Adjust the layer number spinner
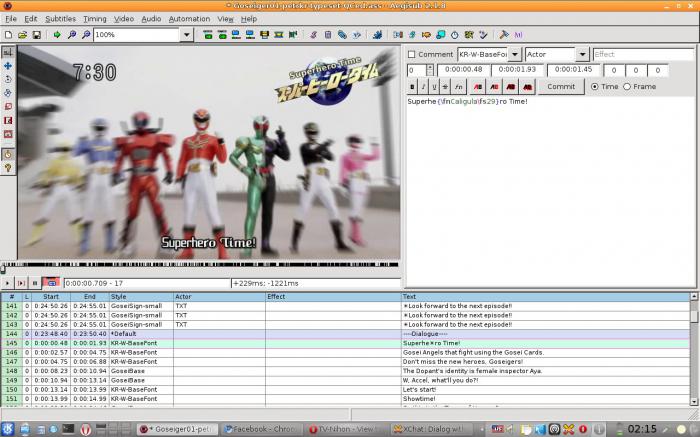The image size is (700, 437). pos(429,70)
